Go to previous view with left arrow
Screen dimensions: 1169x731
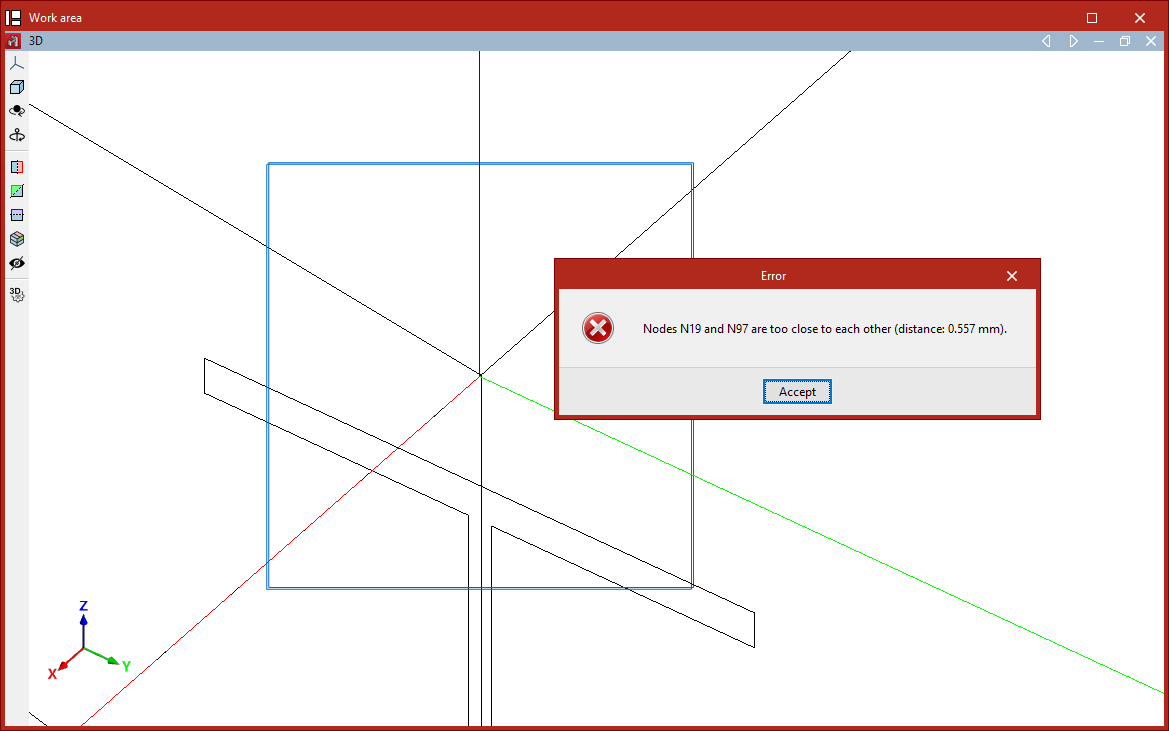[1046, 41]
